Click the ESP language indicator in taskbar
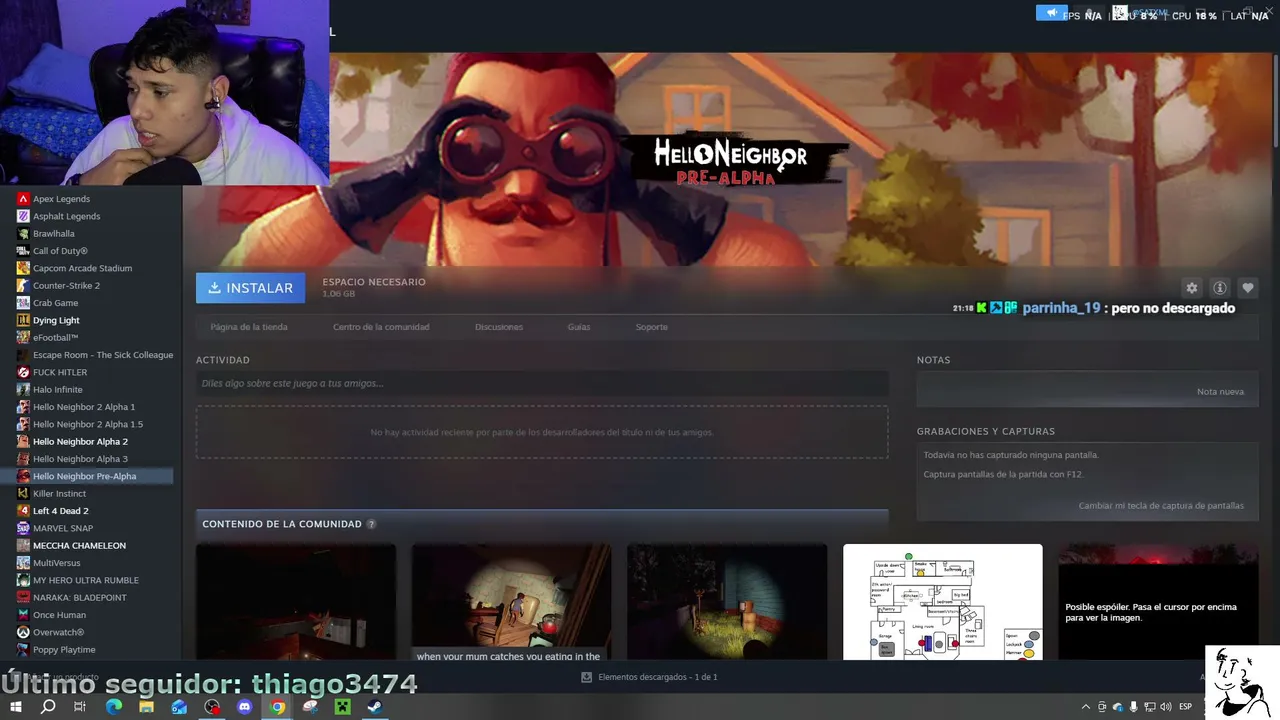Viewport: 1280px width, 720px height. point(1186,707)
